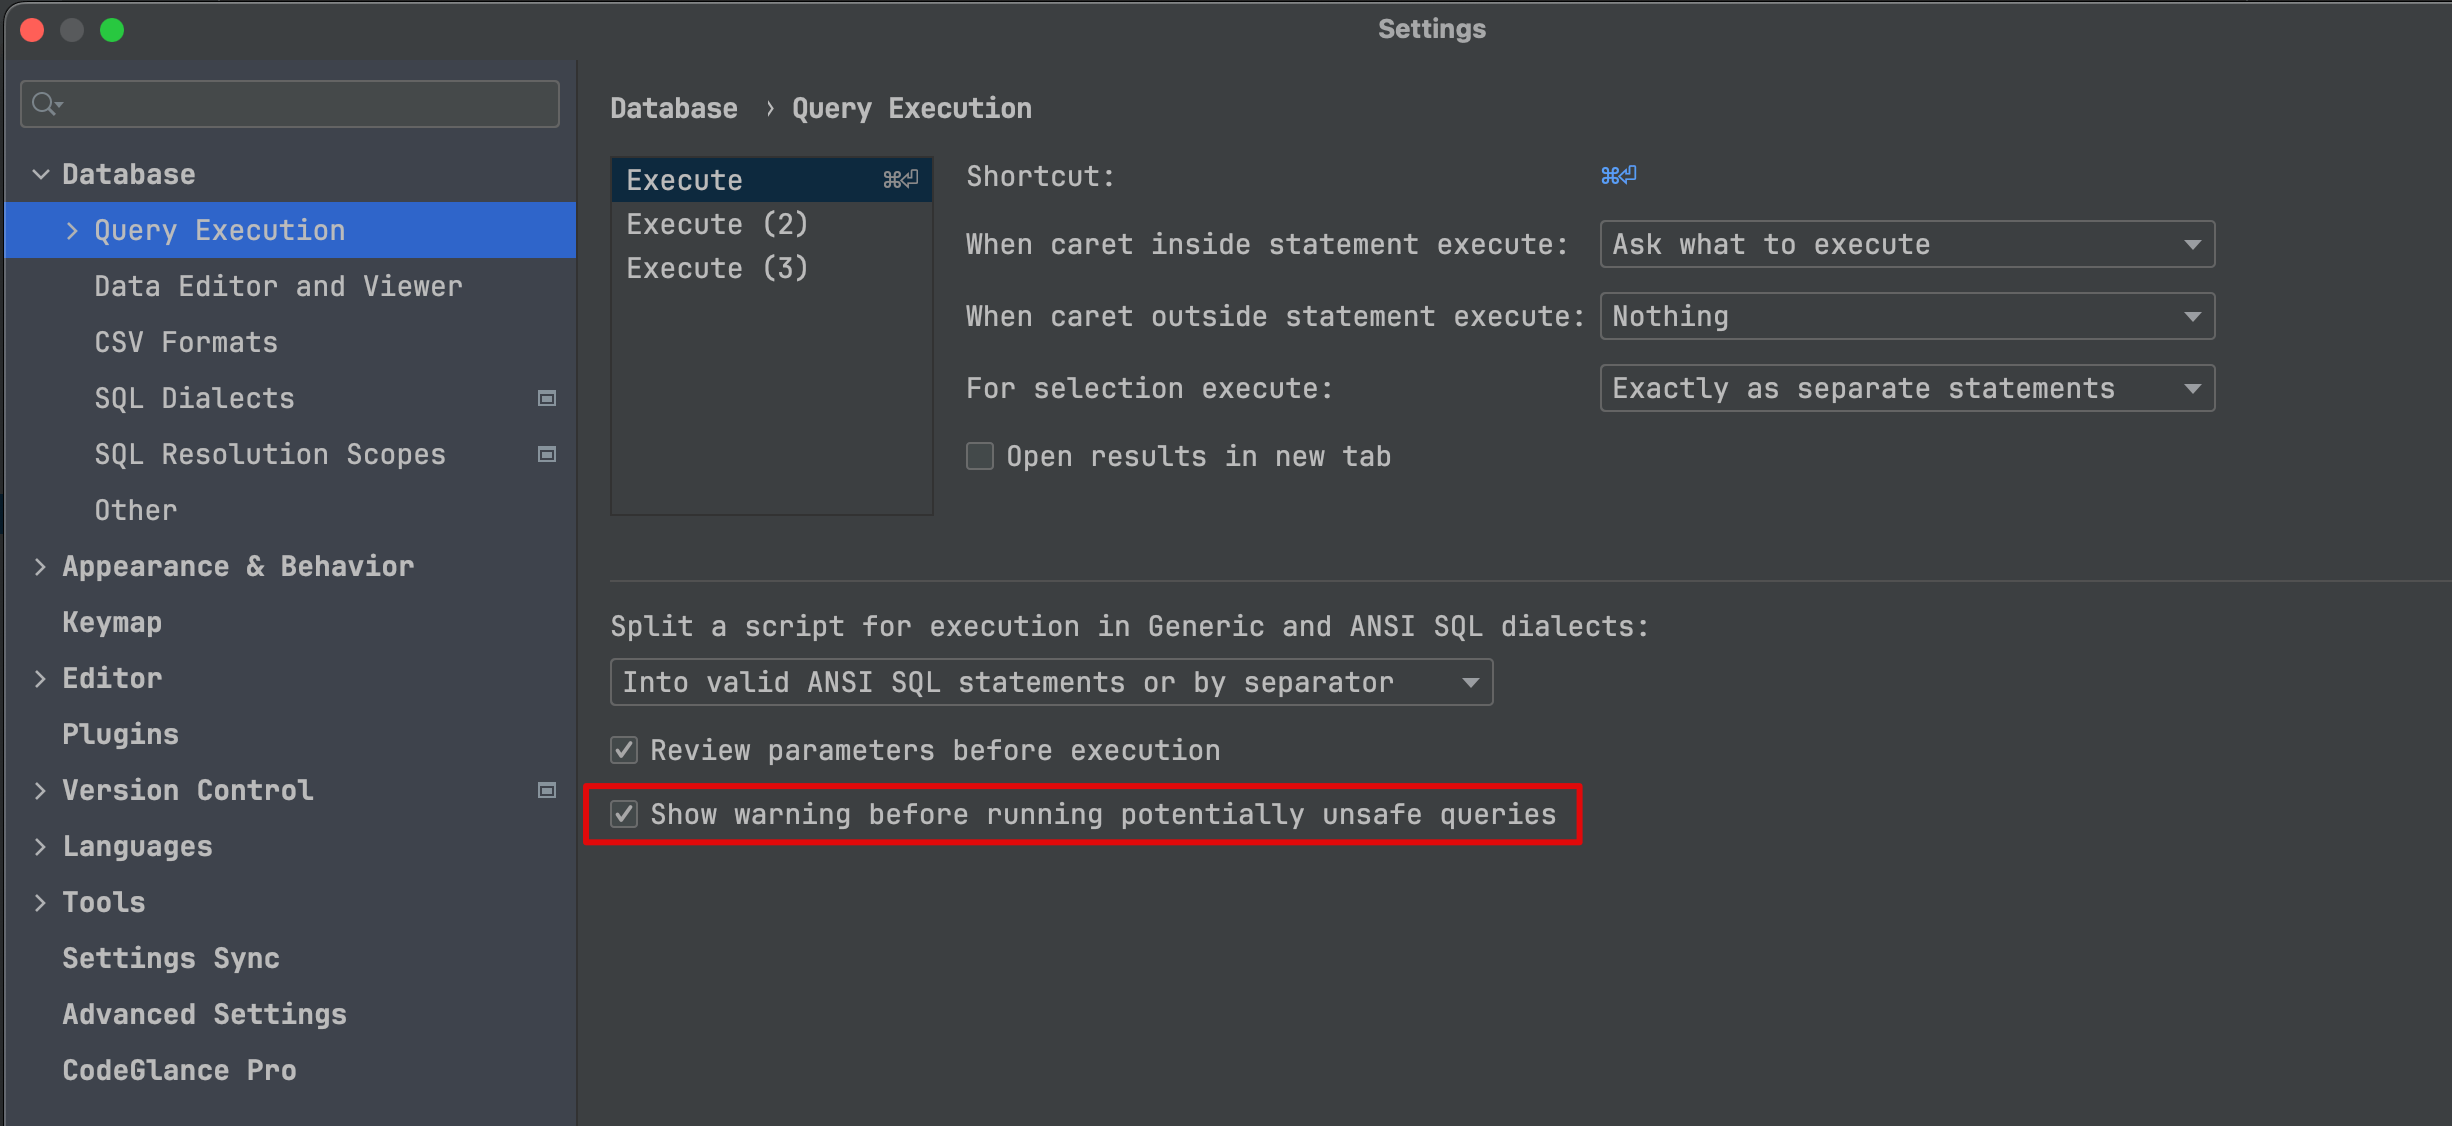Disable Show warning before unsafe queries
This screenshot has height=1126, width=2452.
tap(626, 815)
